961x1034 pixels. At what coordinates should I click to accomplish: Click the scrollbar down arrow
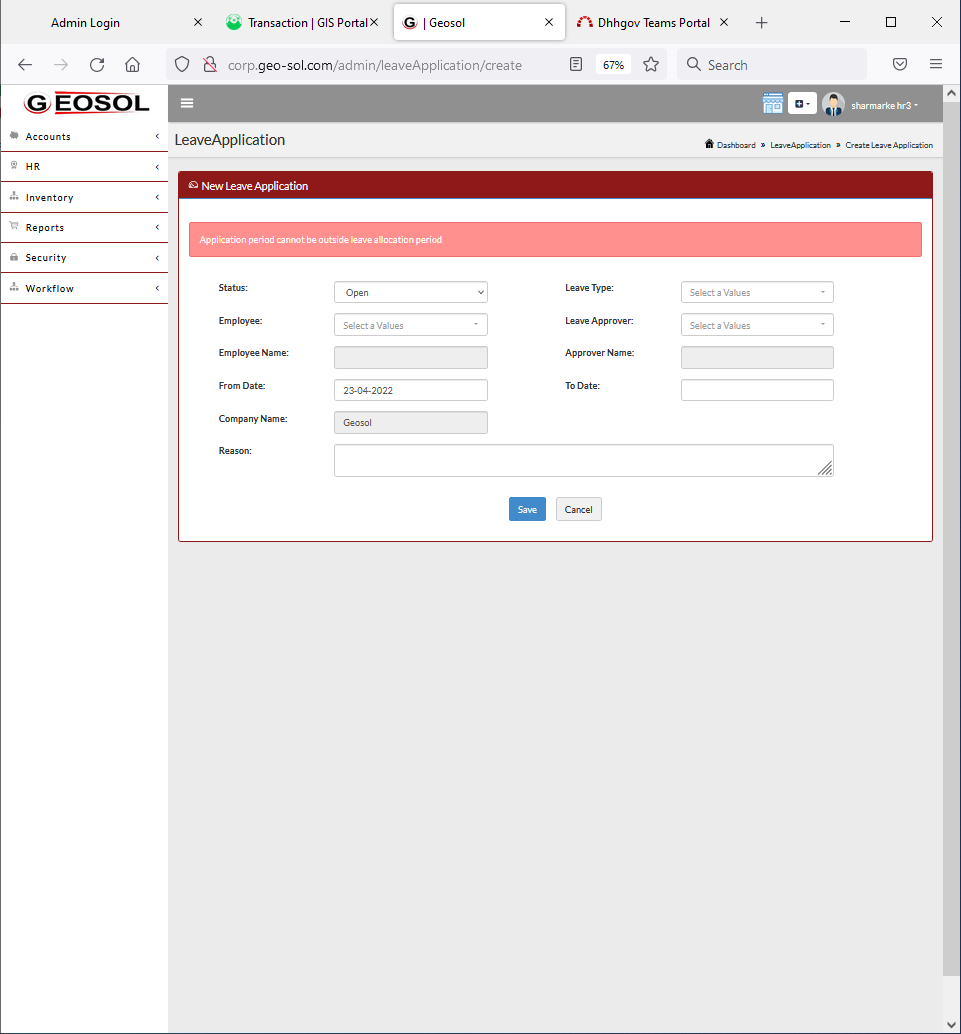point(951,1025)
